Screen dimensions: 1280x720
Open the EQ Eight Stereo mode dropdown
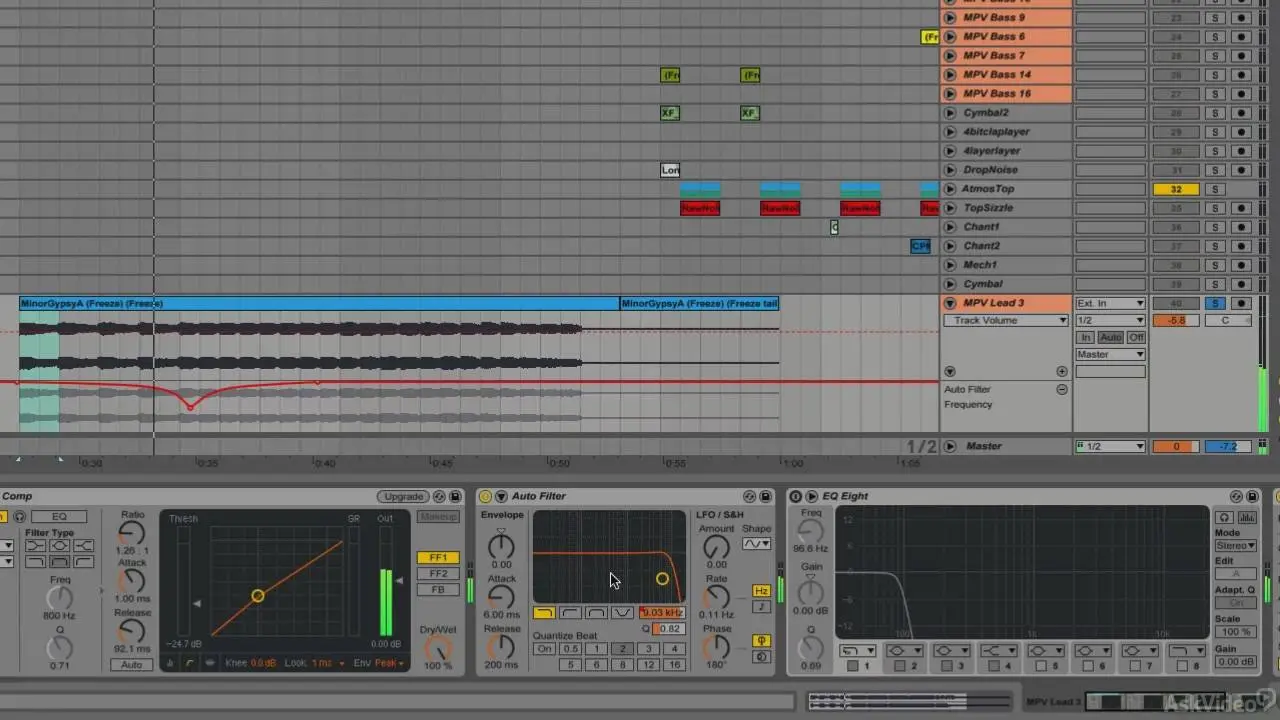(1236, 546)
